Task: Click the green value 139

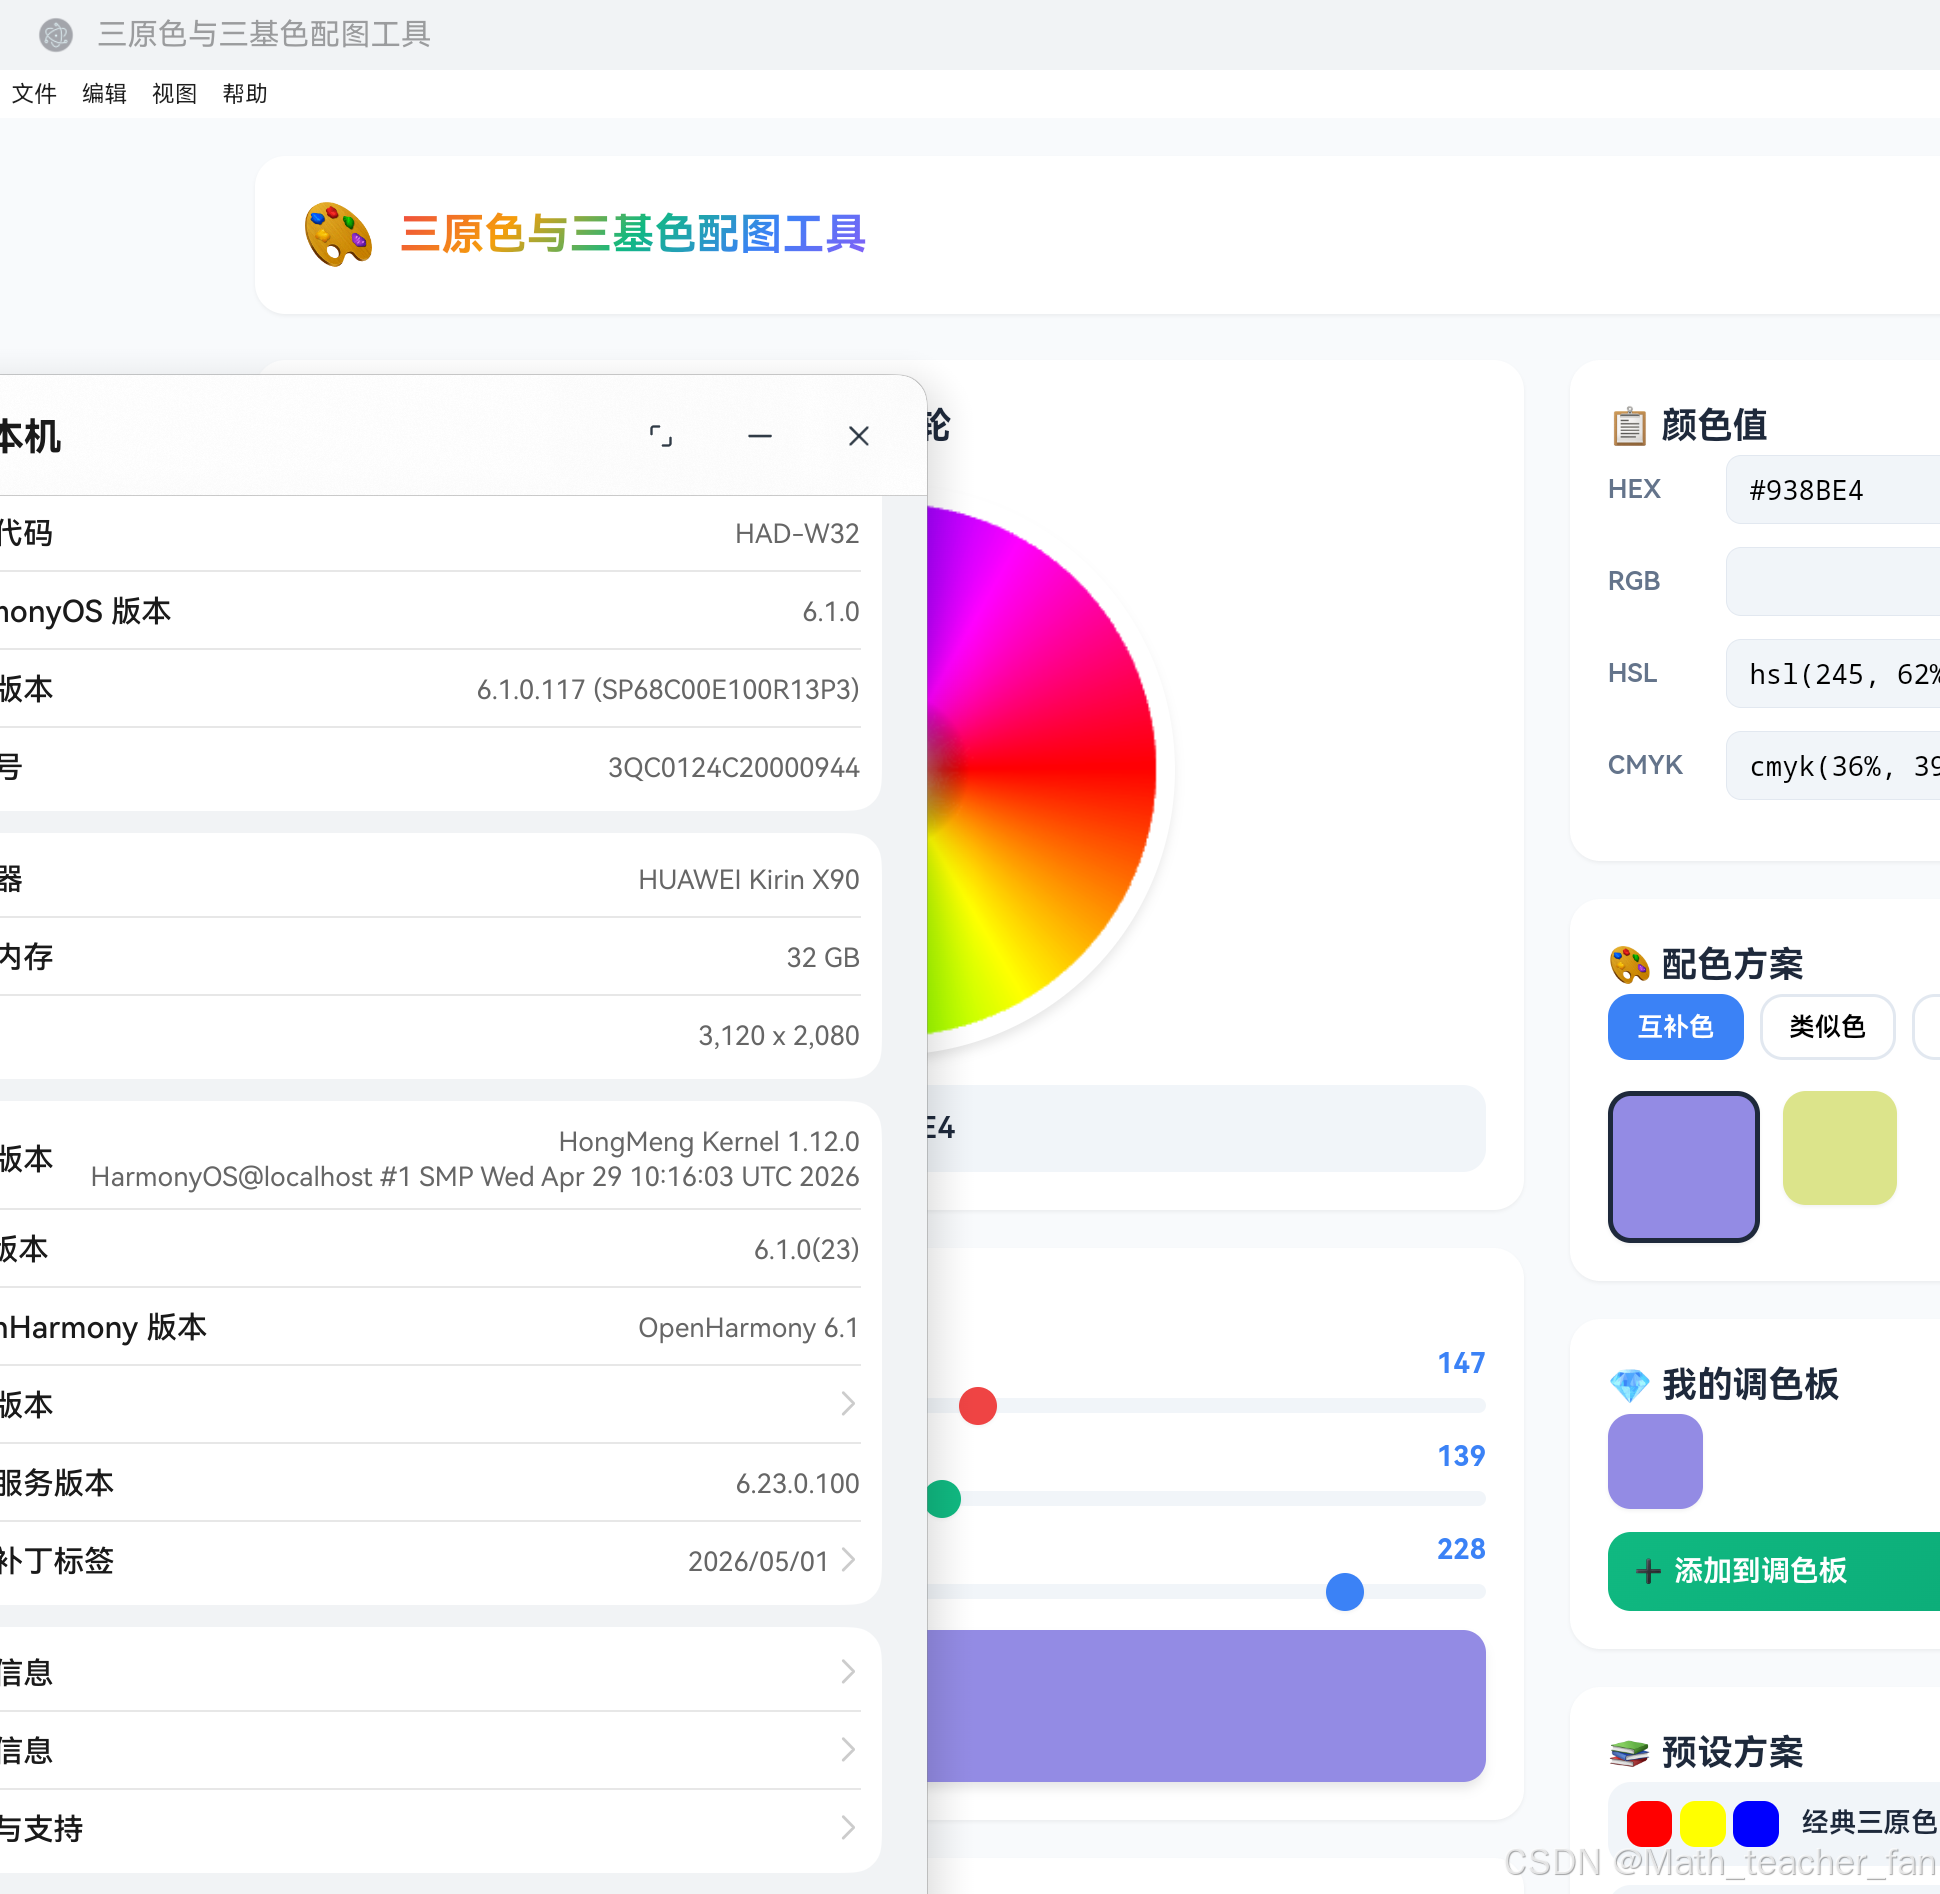Action: (x=1461, y=1456)
